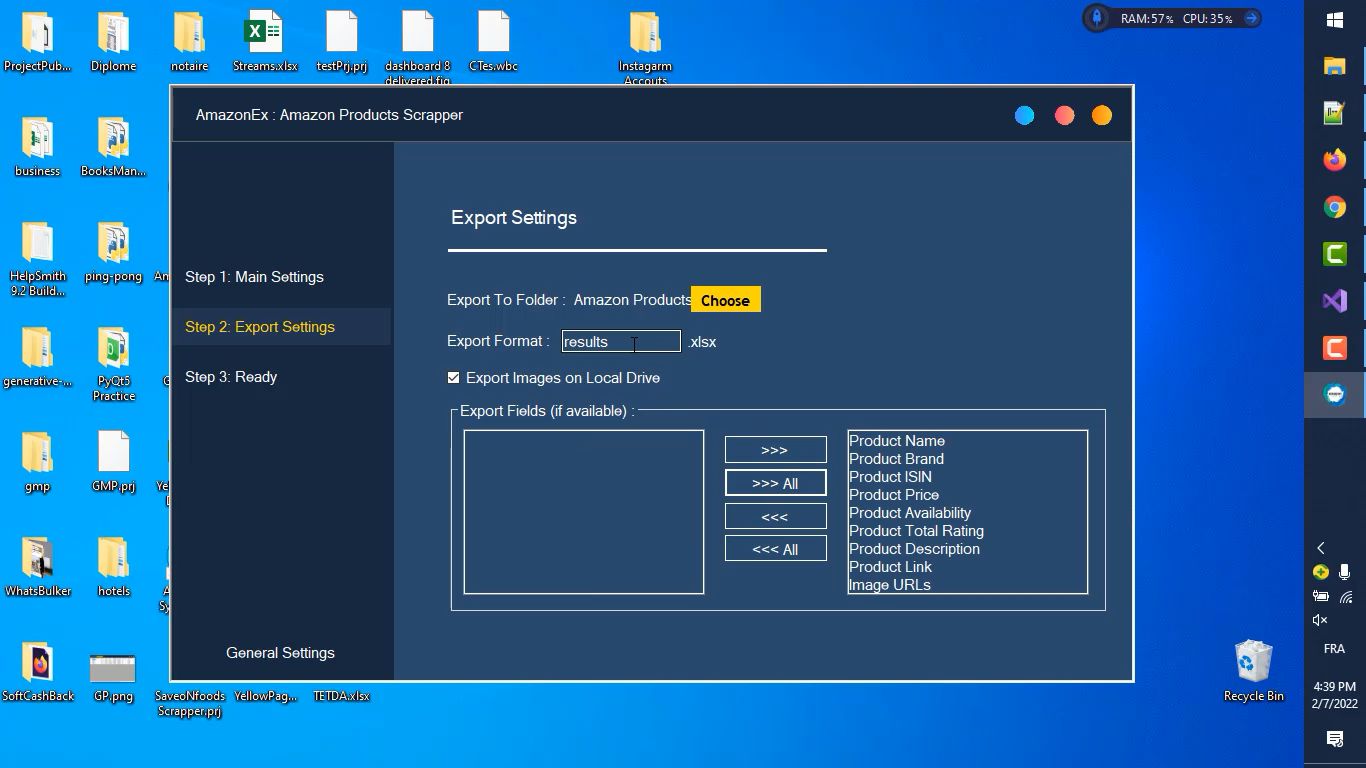Click the results file name input field
Viewport: 1366px width, 768px height.
coord(620,342)
